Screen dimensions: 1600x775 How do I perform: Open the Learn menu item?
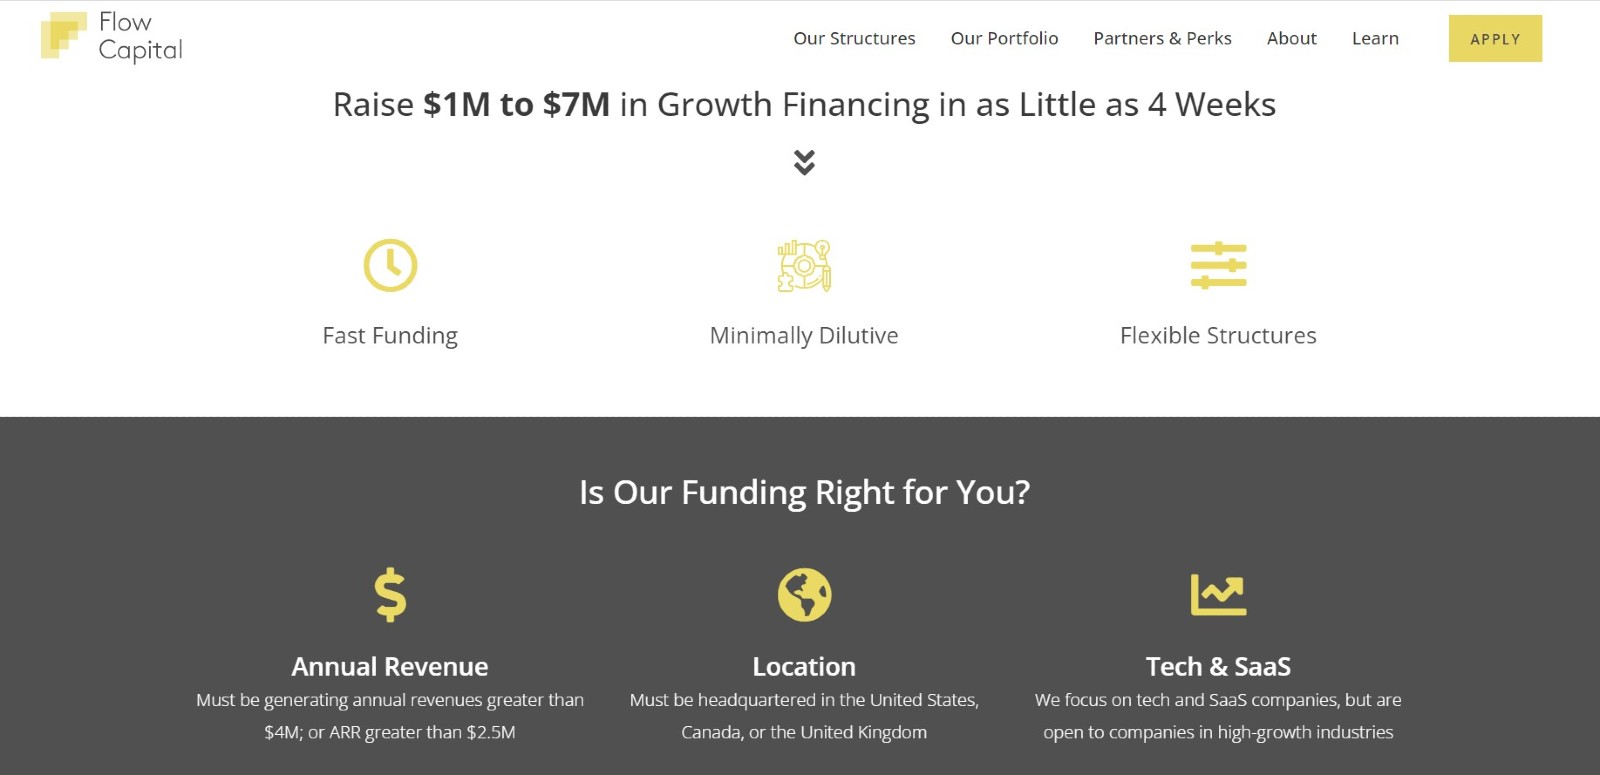[x=1375, y=38]
